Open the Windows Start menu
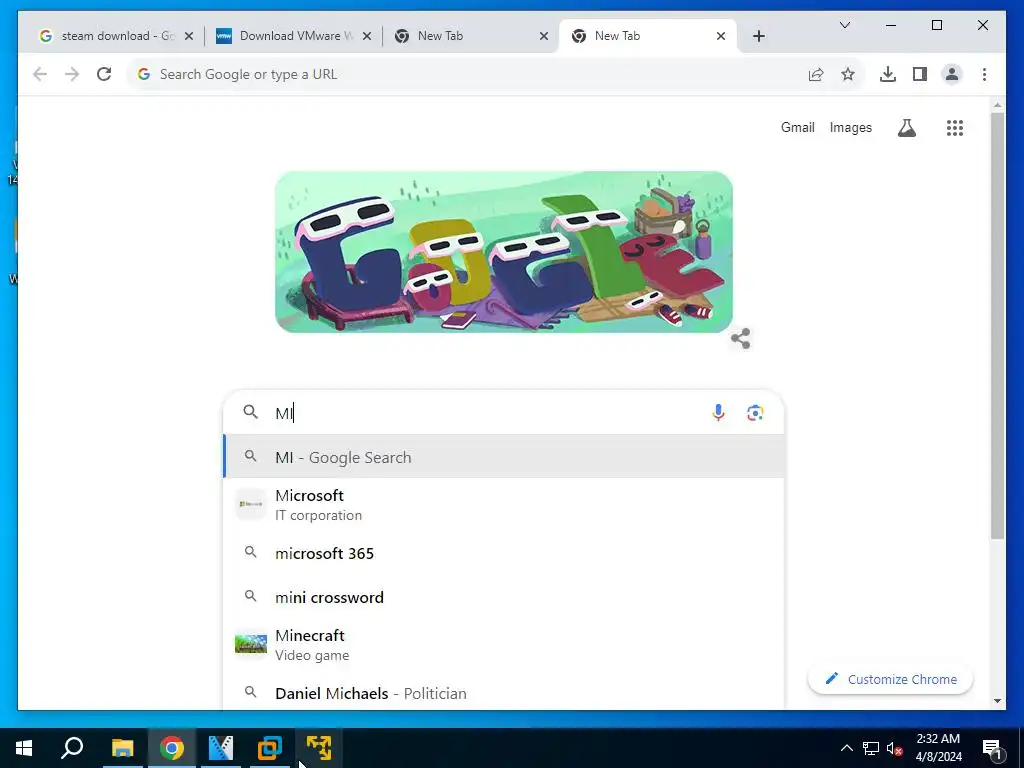 [x=24, y=748]
